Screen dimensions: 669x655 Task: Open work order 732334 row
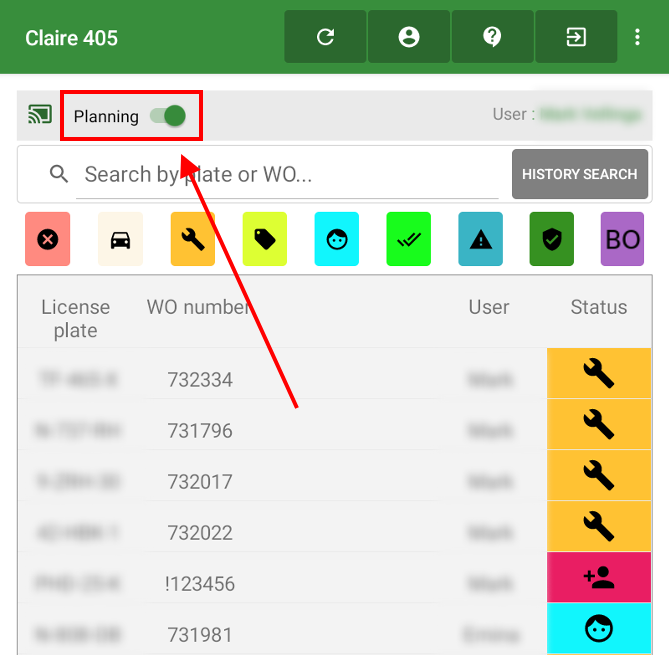click(200, 380)
